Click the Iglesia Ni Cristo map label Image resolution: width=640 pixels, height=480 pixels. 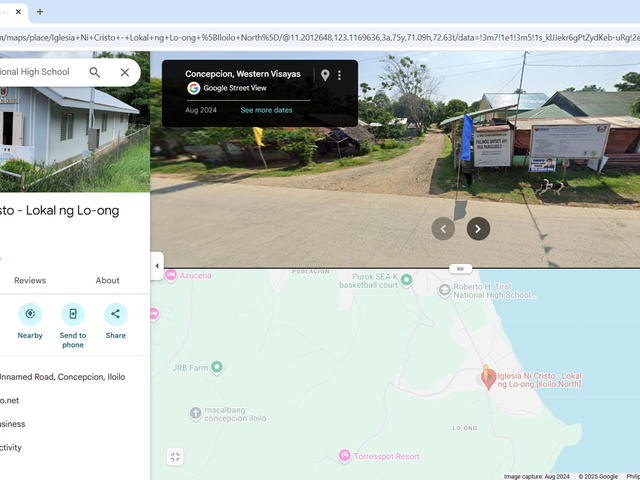point(539,380)
